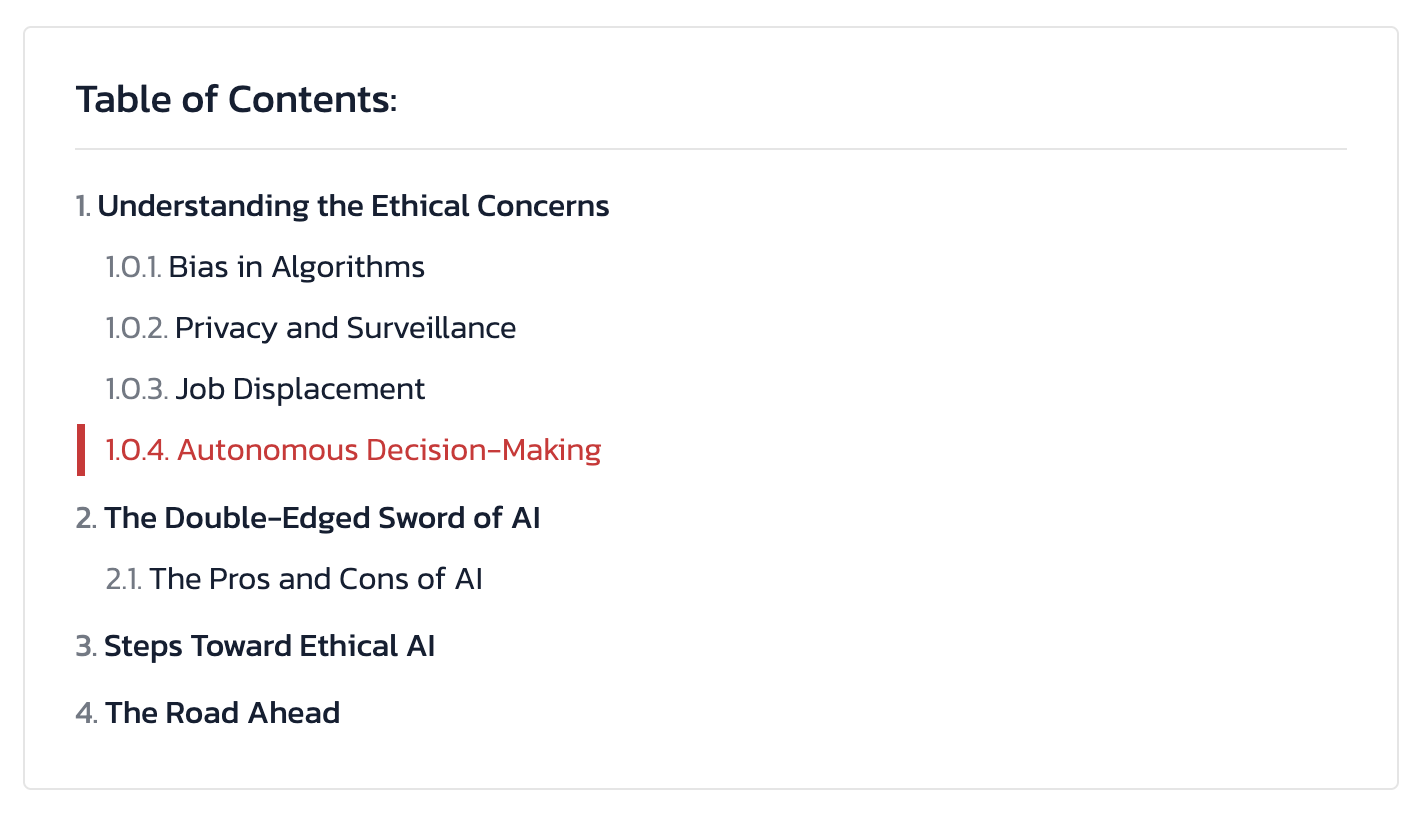Screen dimensions: 1424x814
Task: Click the 1.0.1. number prefix
Action: [134, 267]
